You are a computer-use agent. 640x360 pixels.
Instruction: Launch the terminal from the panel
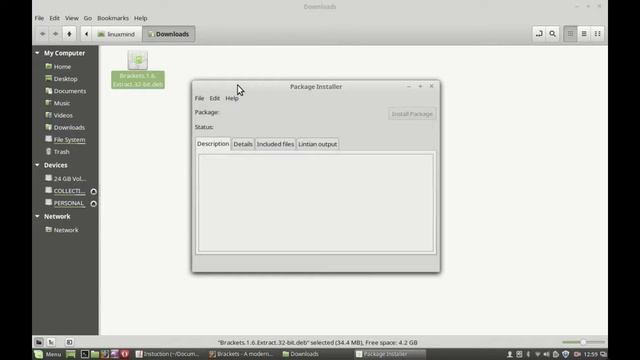tap(84, 354)
